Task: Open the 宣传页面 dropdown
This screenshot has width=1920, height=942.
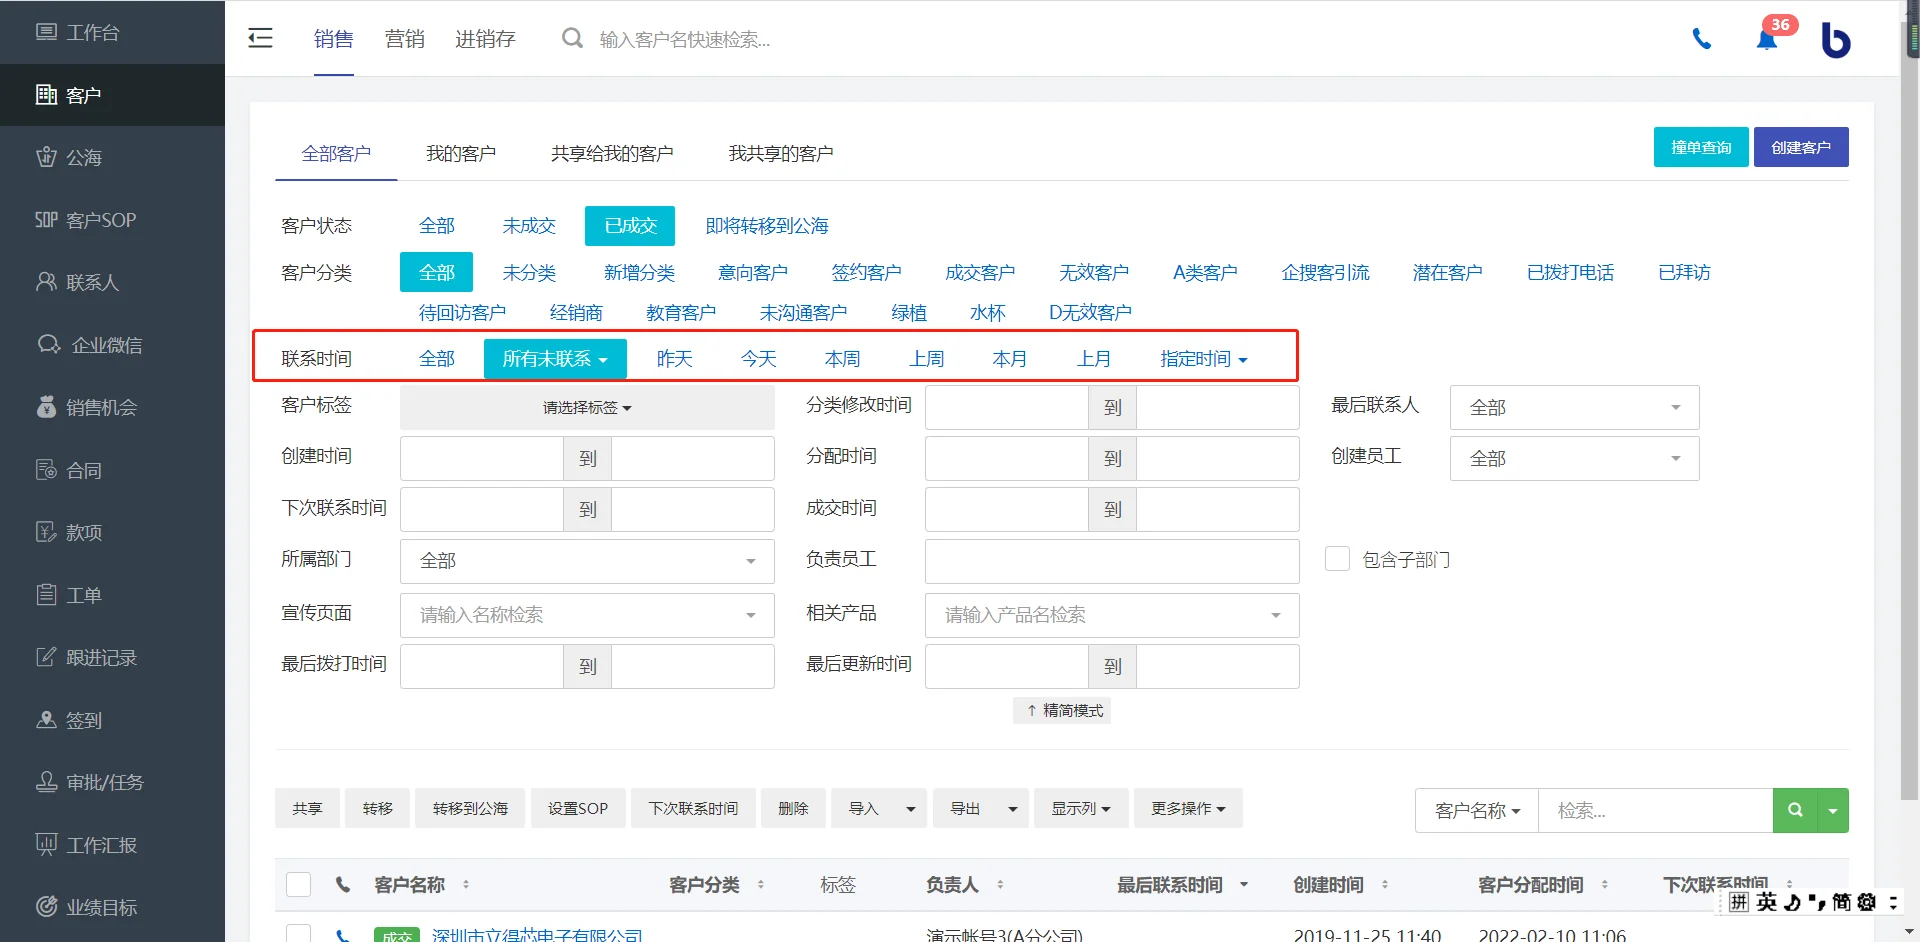Action: point(587,615)
